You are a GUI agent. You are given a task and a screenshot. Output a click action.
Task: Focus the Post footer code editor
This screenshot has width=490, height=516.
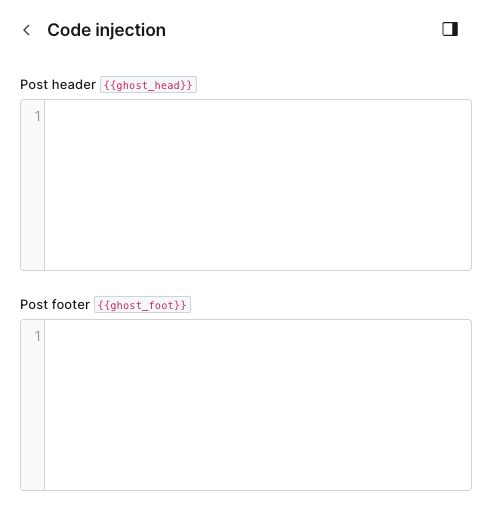(246, 405)
